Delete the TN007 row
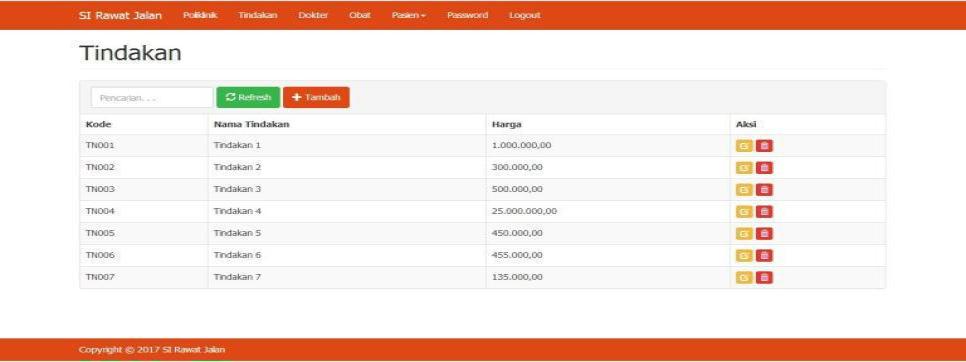Screen dimensions: 966x362 pos(765,278)
